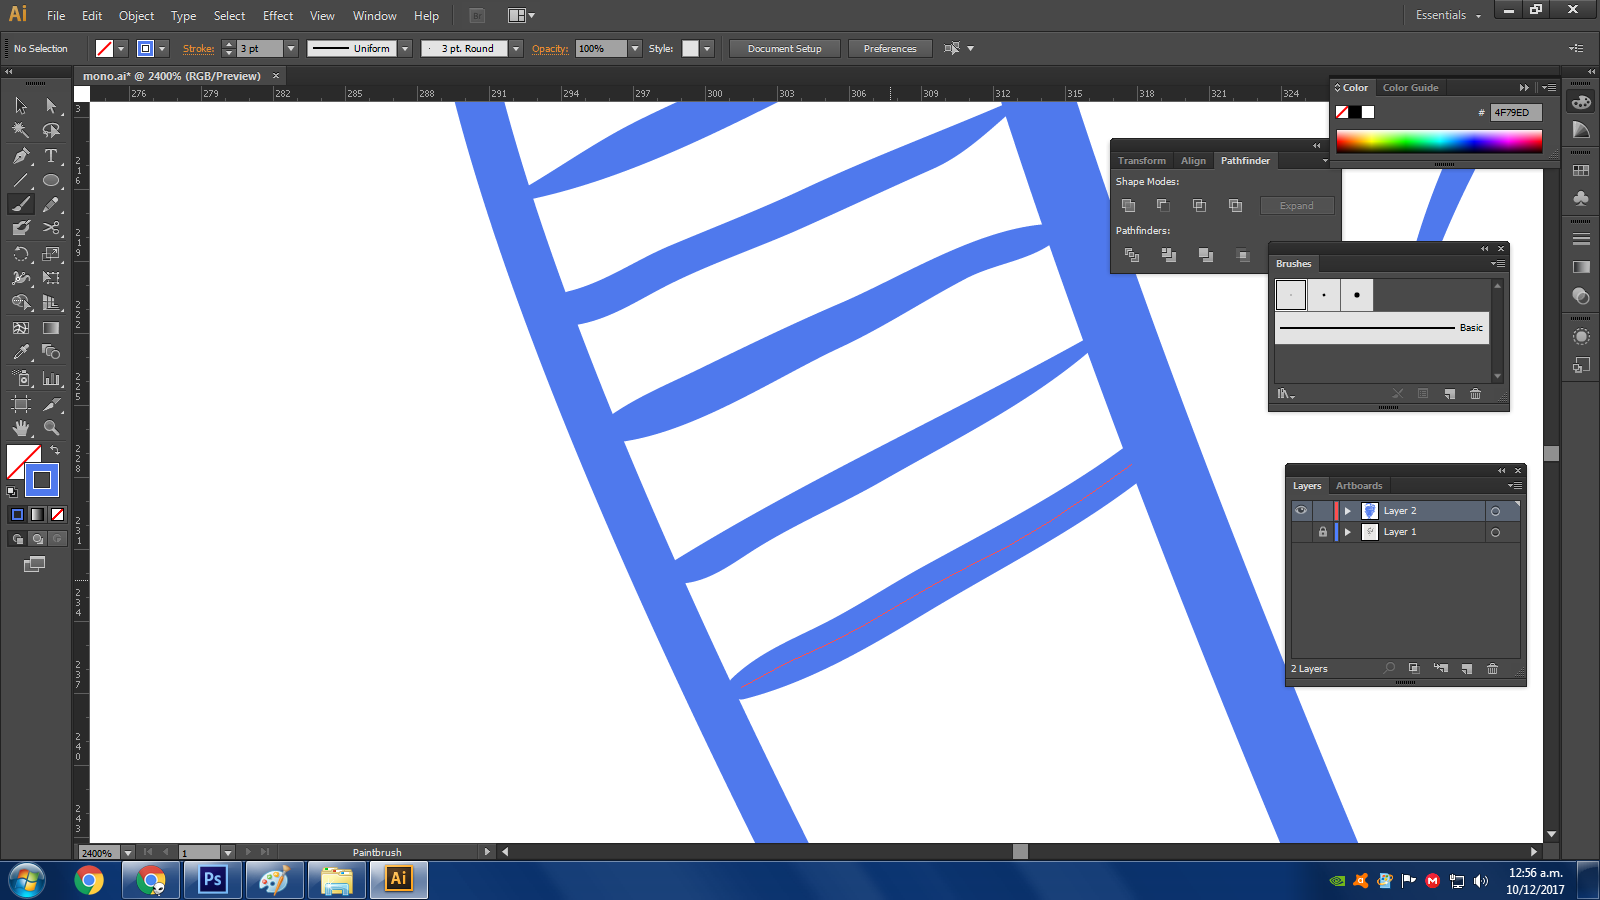Select the Symbol Sprayer tool
Screen dimensions: 1600x900
pyautogui.click(x=21, y=379)
